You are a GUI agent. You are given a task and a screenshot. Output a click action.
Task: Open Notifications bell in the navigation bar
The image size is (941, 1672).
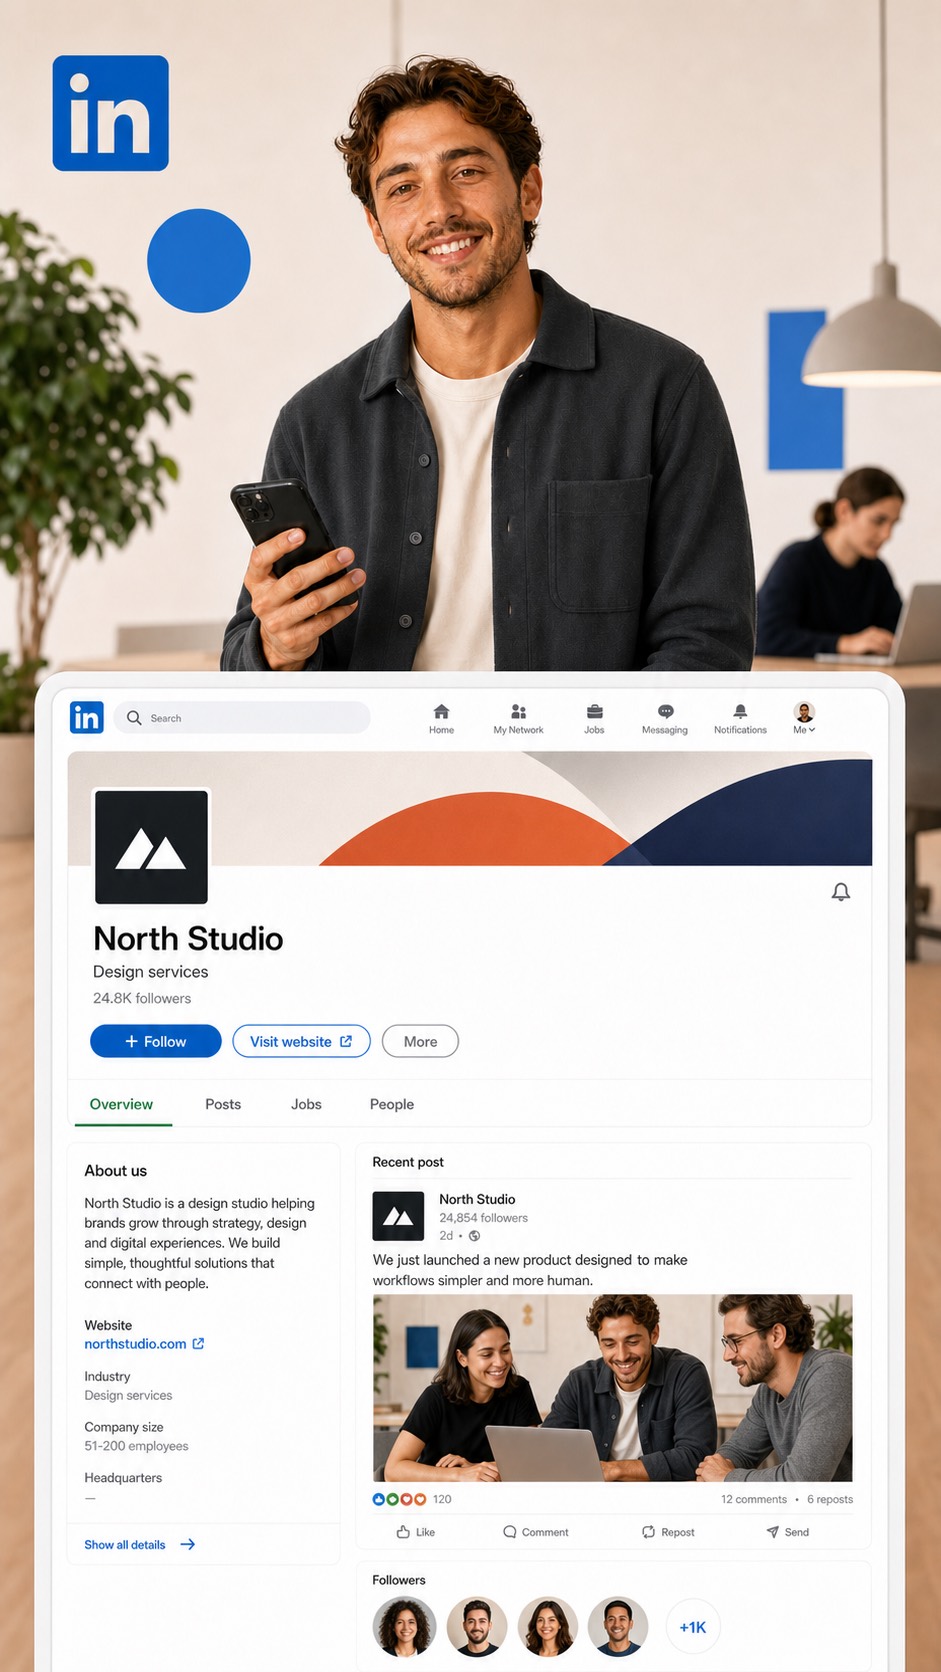tap(740, 719)
